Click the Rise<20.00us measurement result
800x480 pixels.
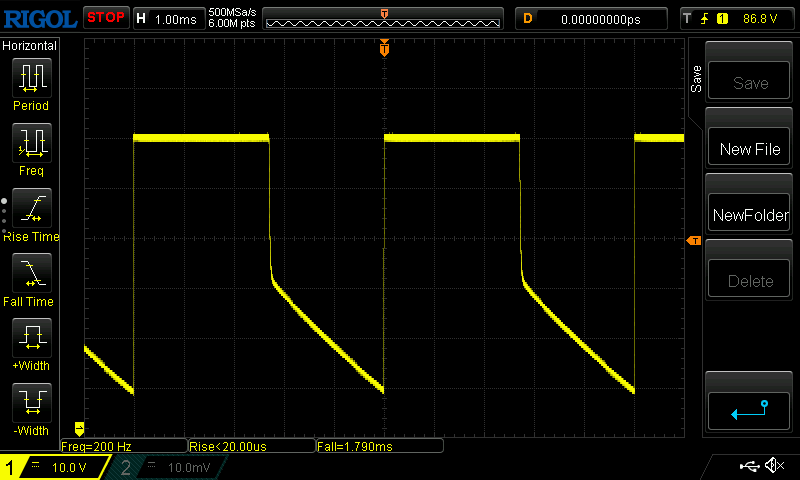pos(252,446)
